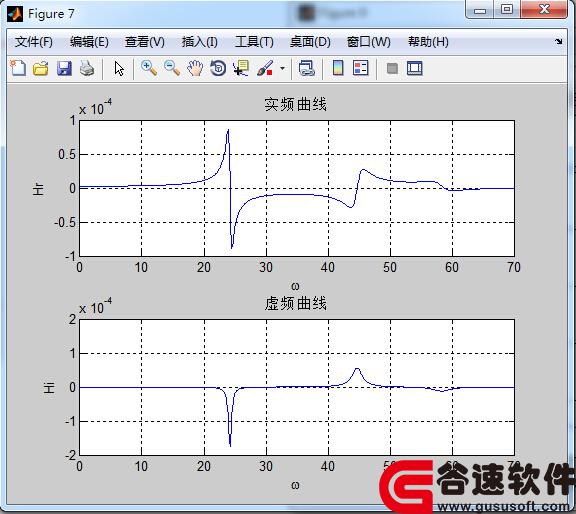Click the ω label under the top plot
Image resolution: width=576 pixels, height=514 pixels.
pyautogui.click(x=295, y=286)
